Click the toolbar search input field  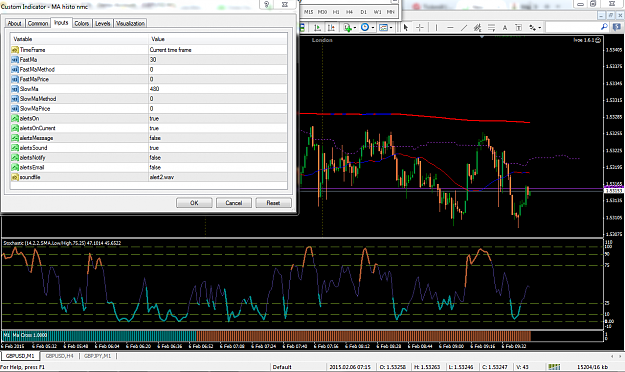[x=572, y=27]
